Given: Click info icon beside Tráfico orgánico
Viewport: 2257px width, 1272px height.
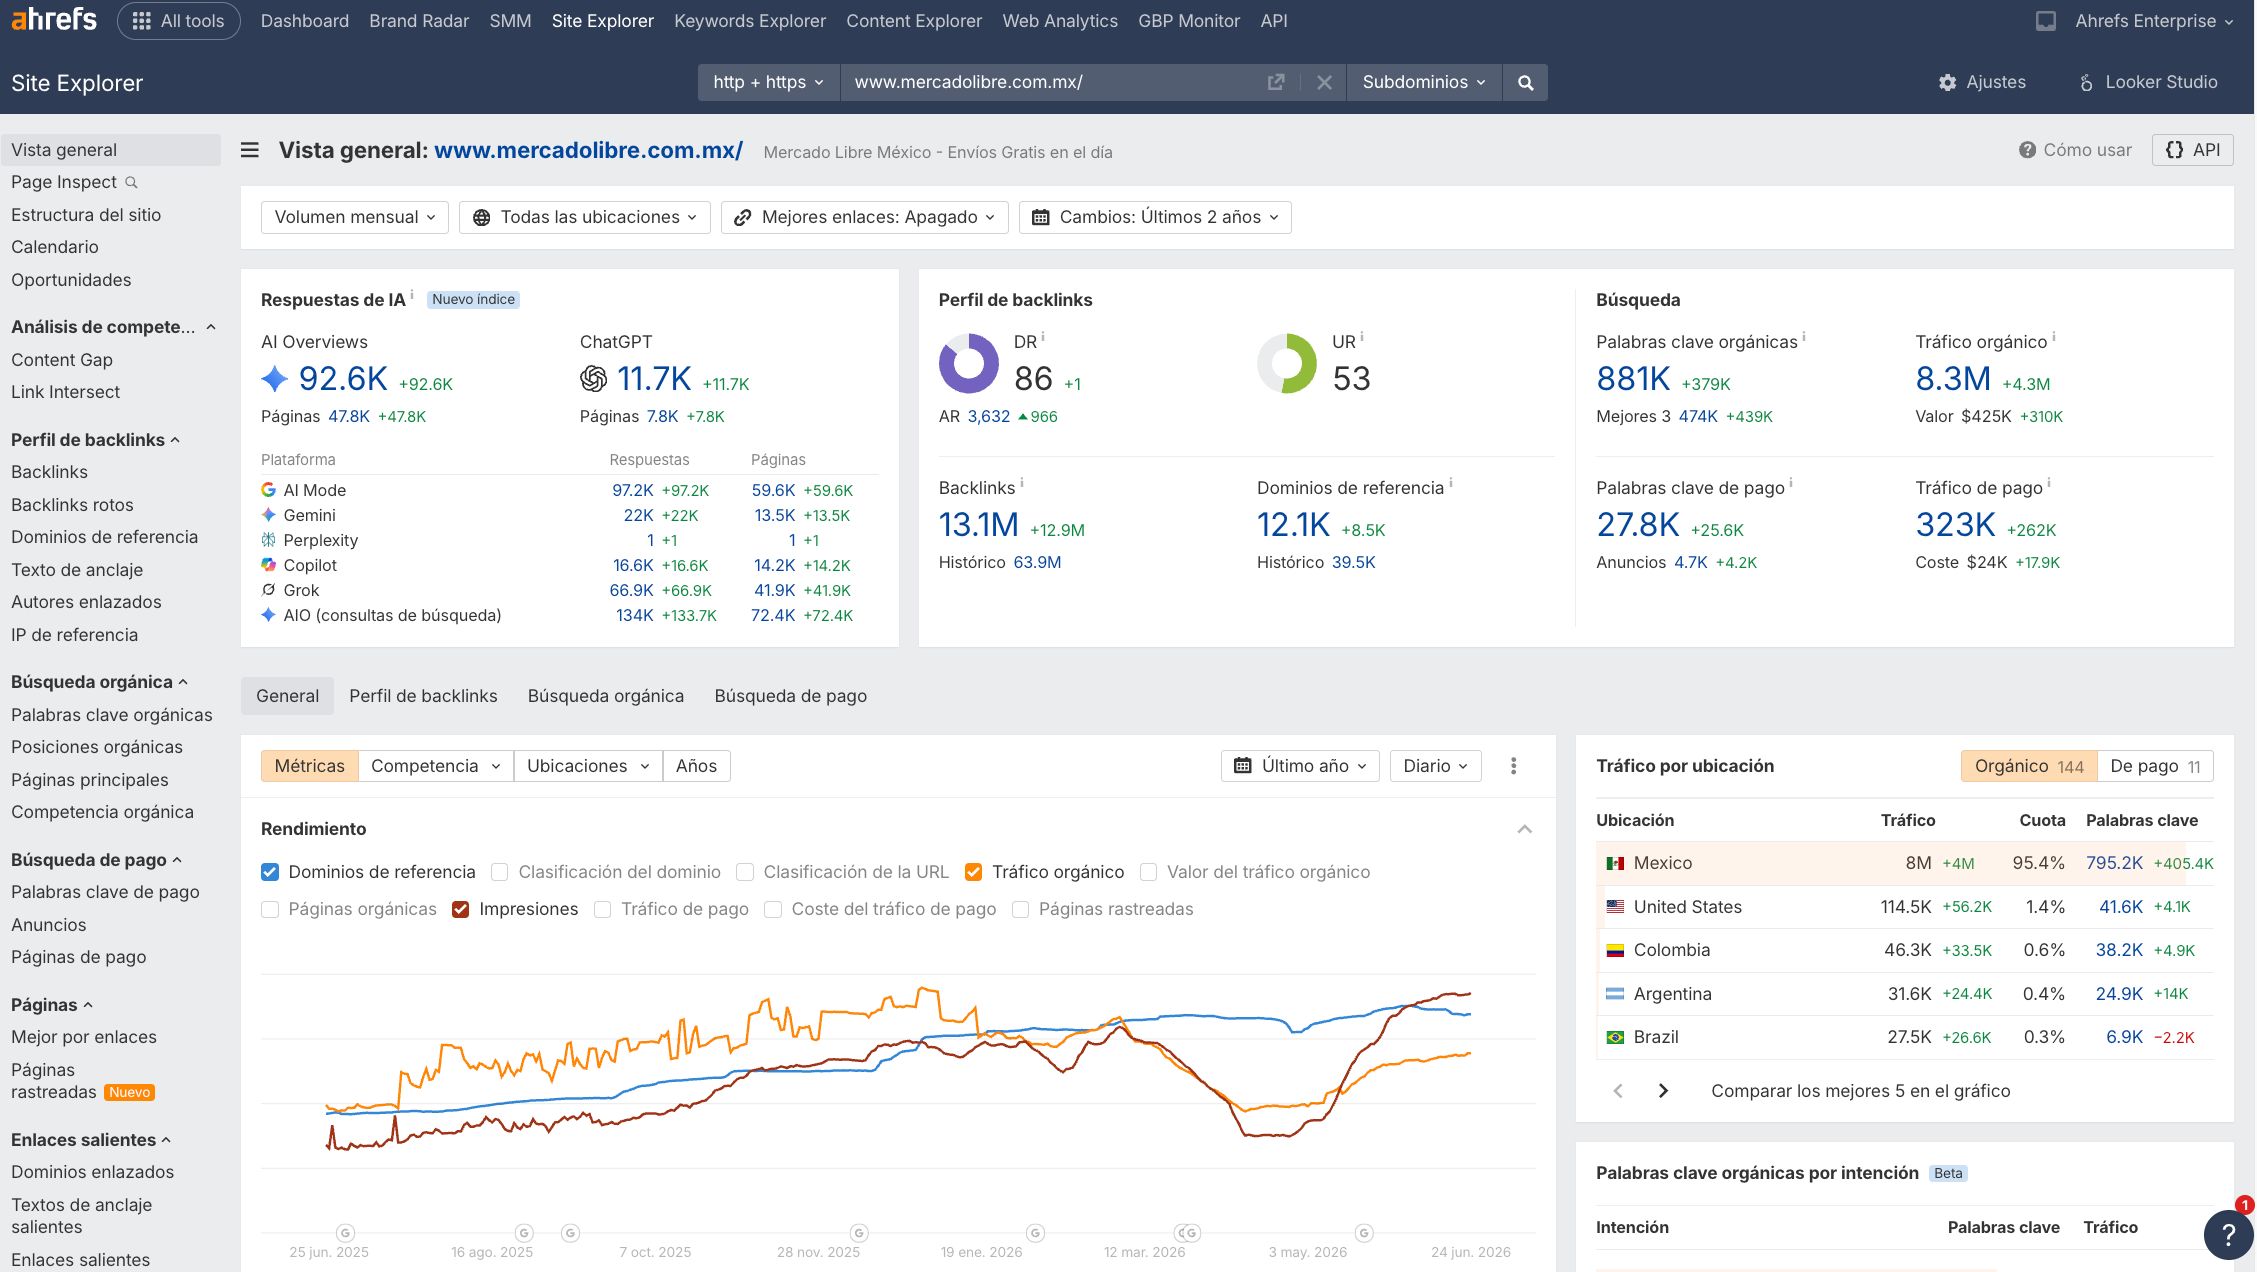Looking at the screenshot, I should (2054, 337).
